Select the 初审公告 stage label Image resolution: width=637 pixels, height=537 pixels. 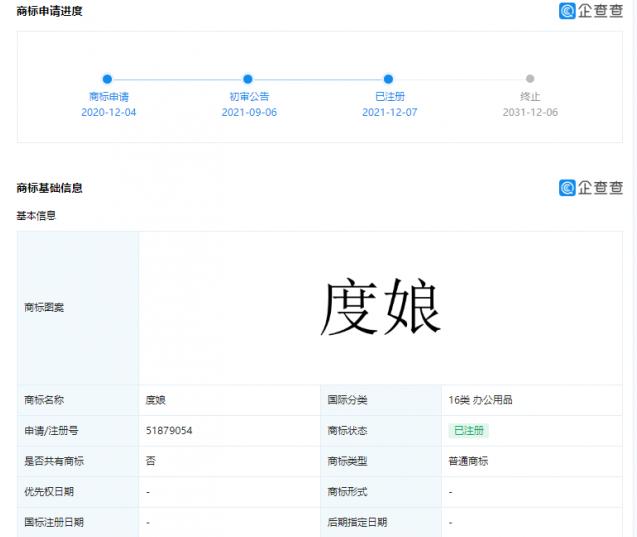point(249,97)
